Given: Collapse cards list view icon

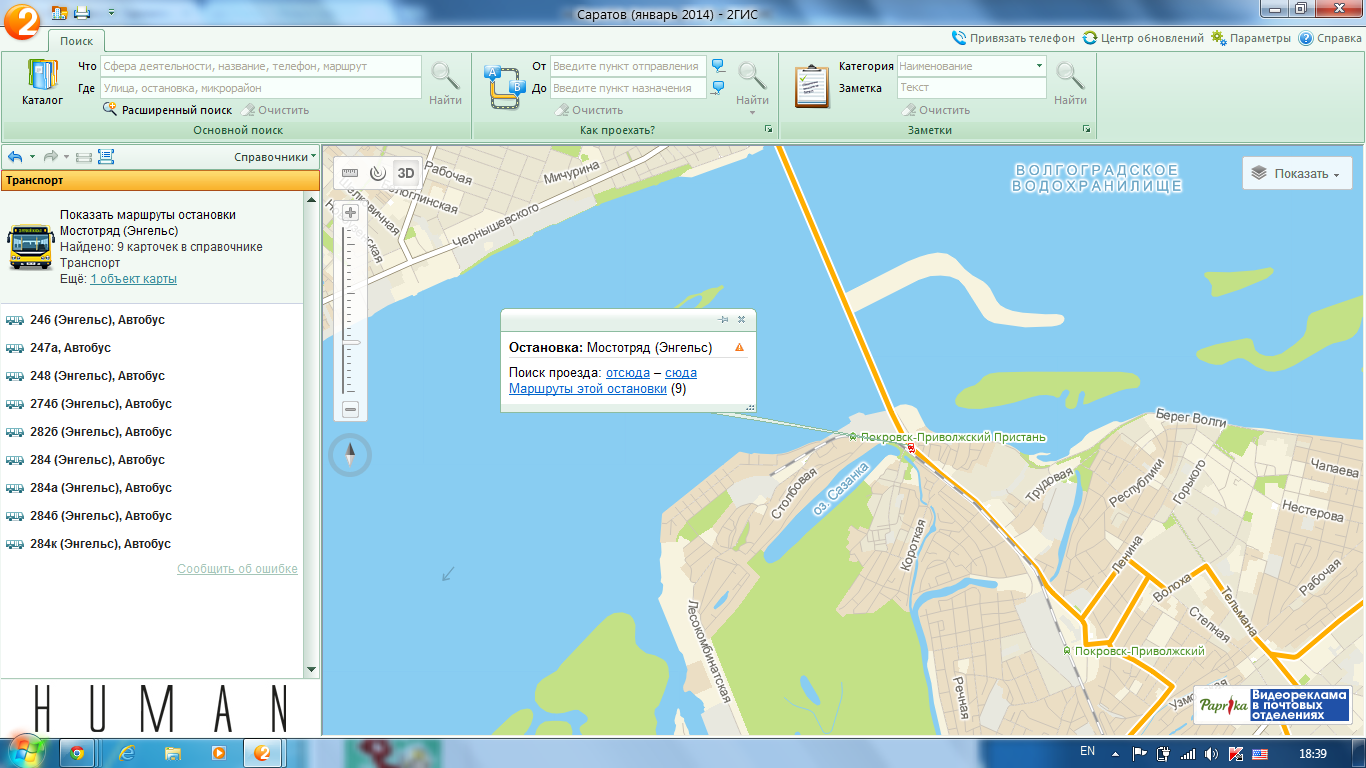Looking at the screenshot, I should click(x=83, y=157).
